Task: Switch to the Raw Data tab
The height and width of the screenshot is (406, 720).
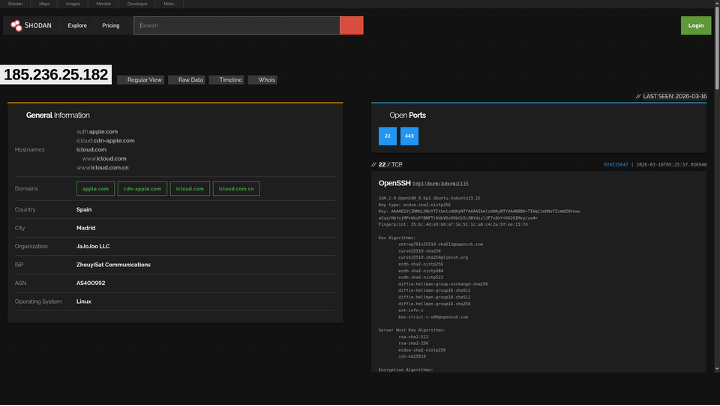Action: 187,79
